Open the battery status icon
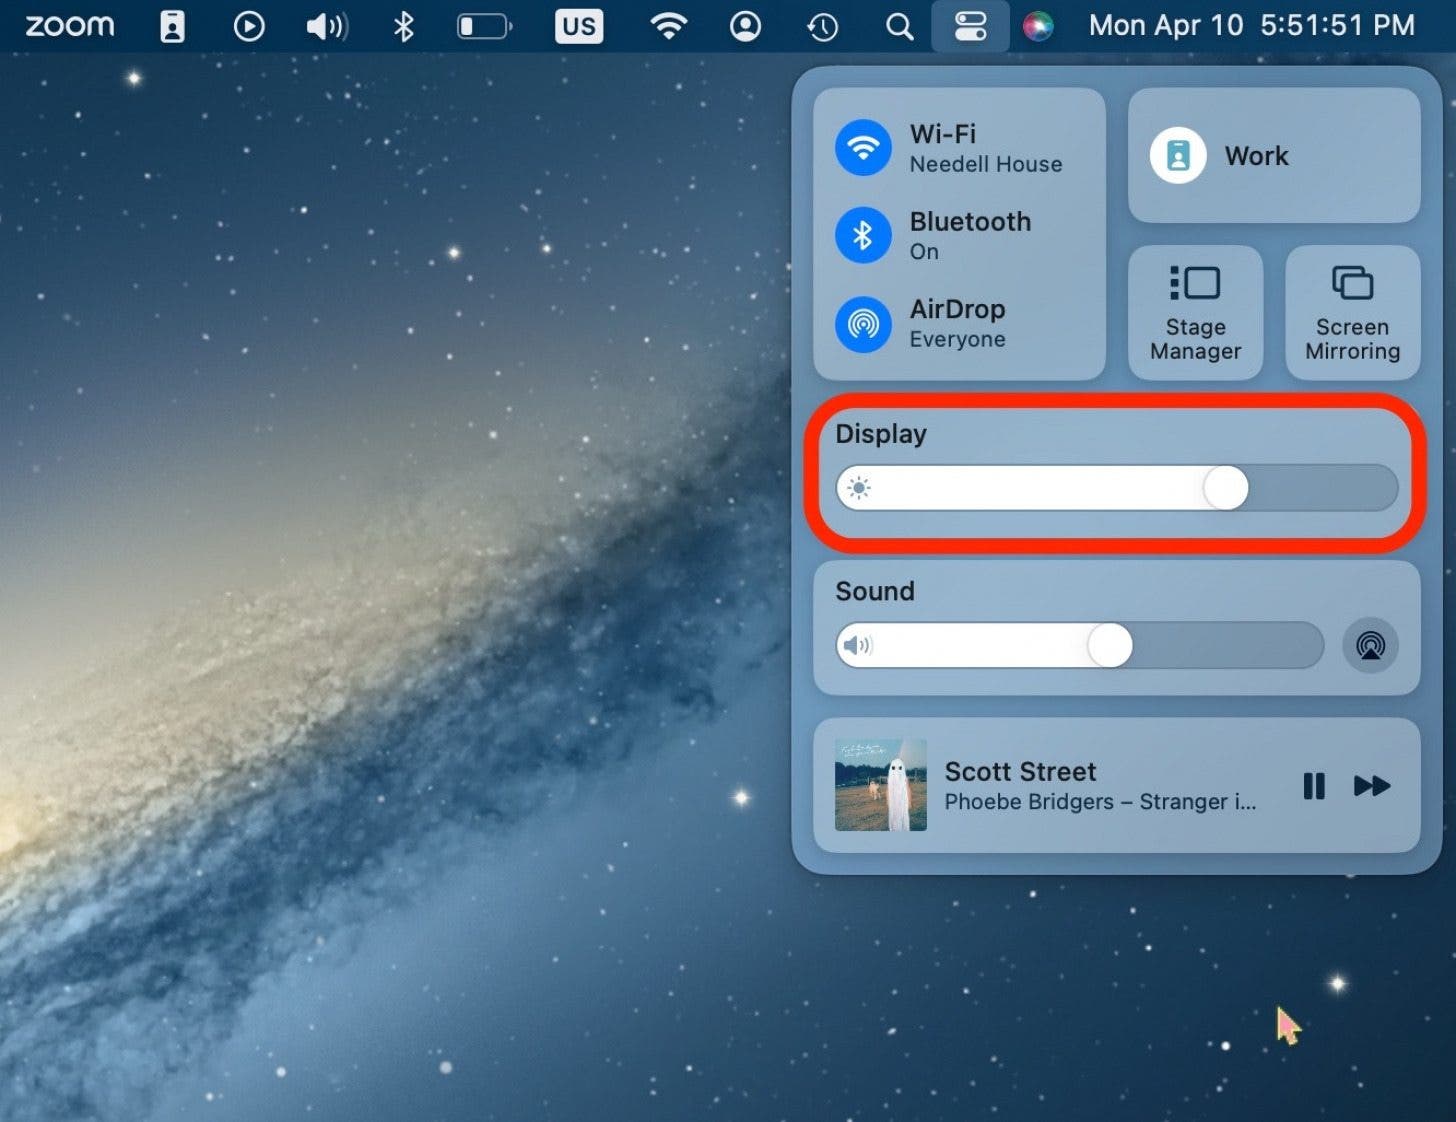Screen dimensions: 1456x1122 pyautogui.click(x=484, y=26)
